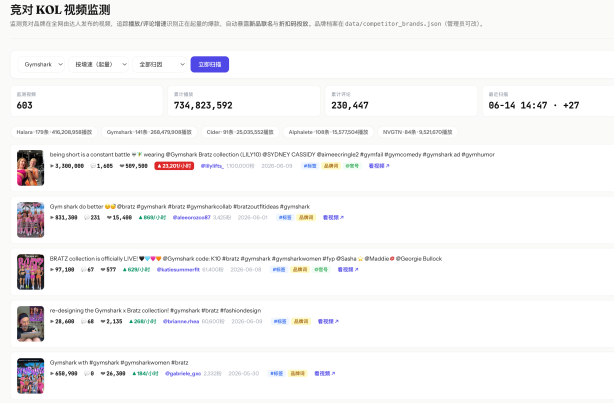614x403 pixels.
Task: Click heart icon beside 577
Action: coord(103,270)
